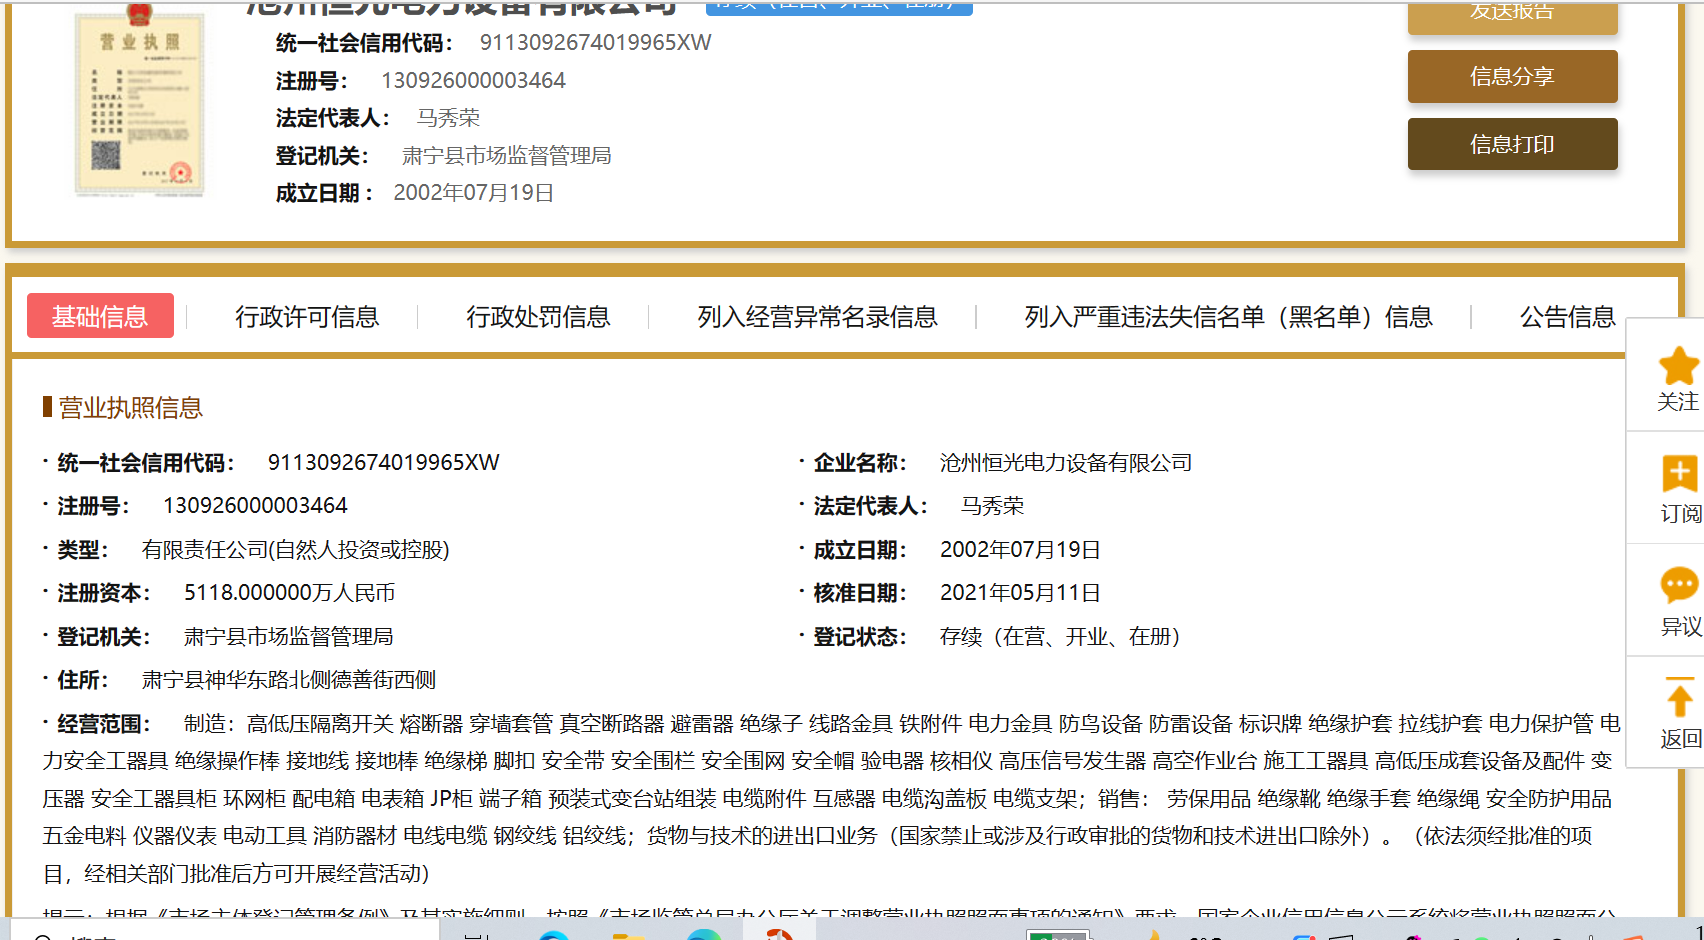Click 类型 value 有限责任公司(自然人投资或控股)

tap(295, 550)
